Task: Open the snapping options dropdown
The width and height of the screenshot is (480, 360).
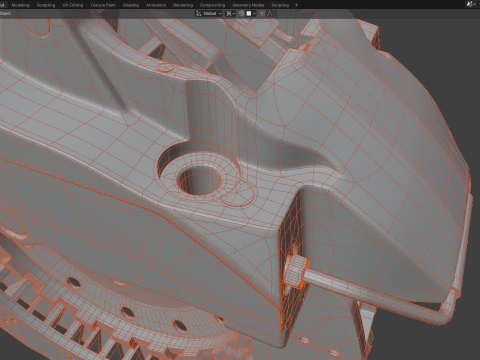Action: [x=251, y=14]
